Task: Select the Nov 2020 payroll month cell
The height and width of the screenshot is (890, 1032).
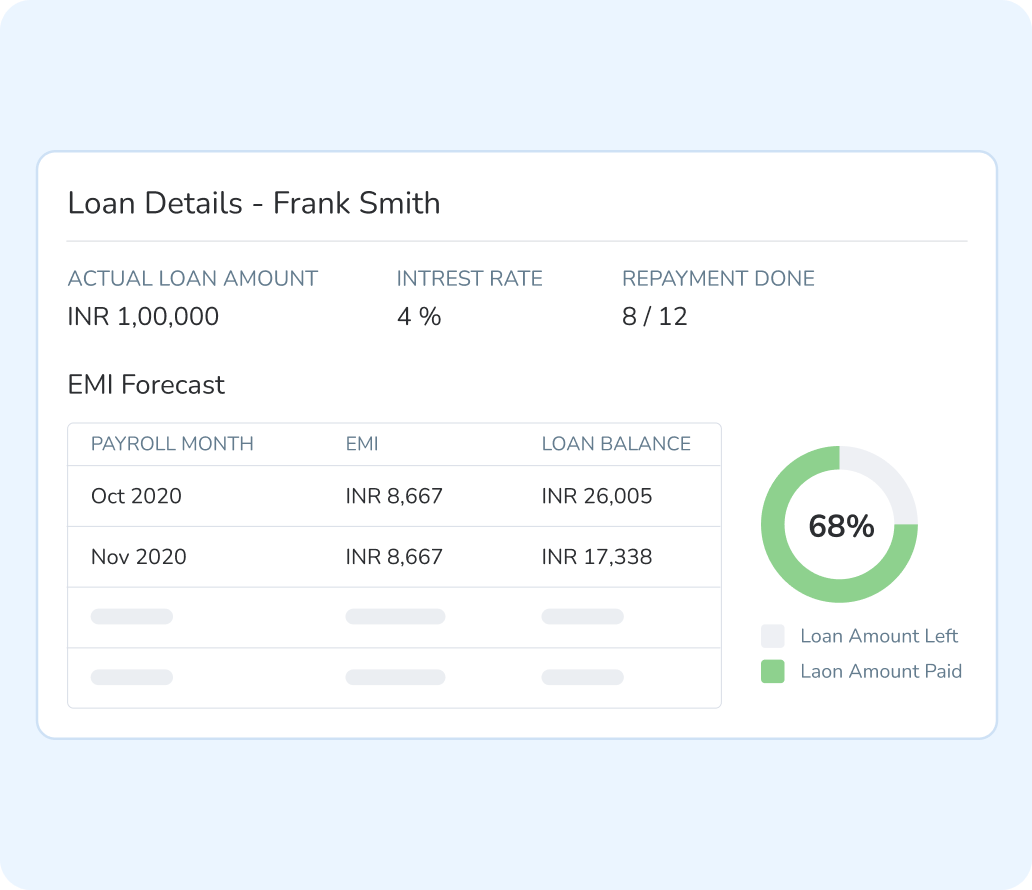Action: 139,557
